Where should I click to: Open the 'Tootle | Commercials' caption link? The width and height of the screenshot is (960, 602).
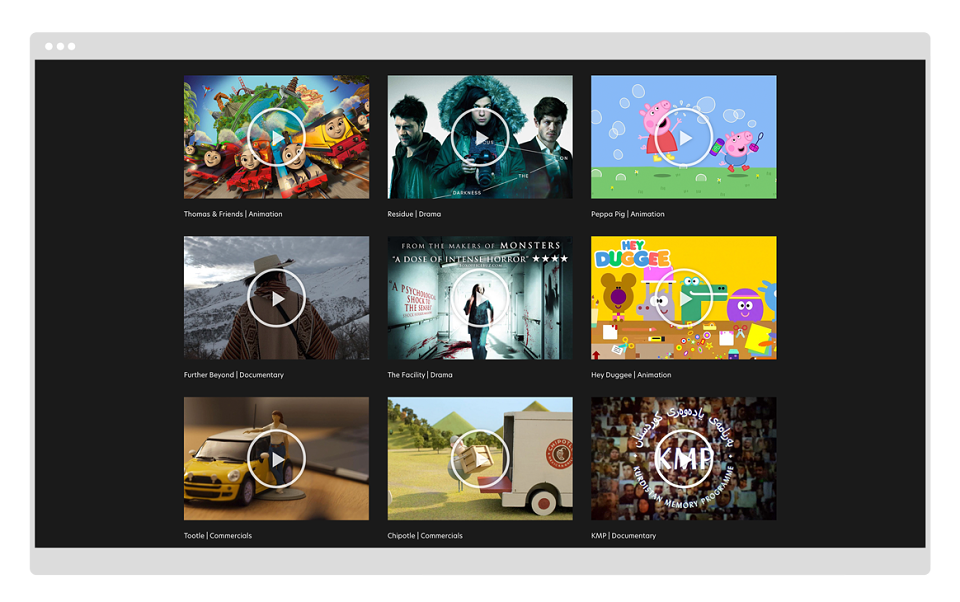tap(217, 536)
